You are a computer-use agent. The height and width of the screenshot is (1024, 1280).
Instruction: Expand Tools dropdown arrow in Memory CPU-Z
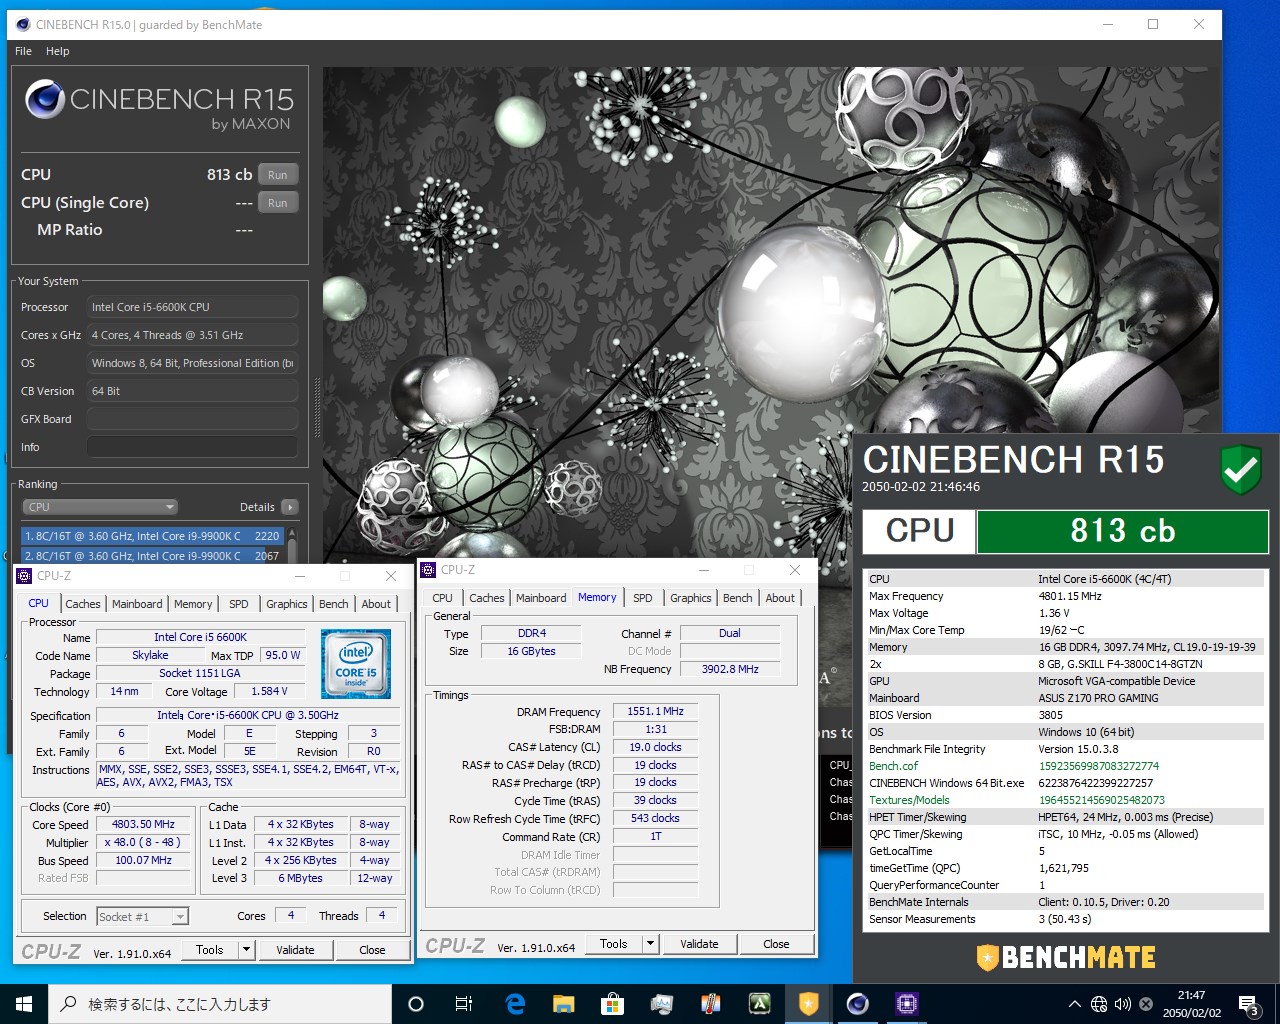[x=651, y=944]
